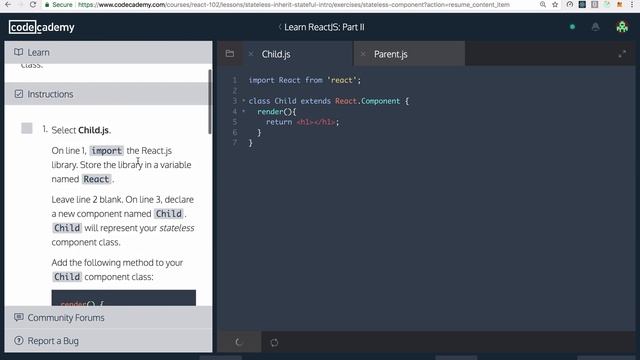Click the Instructions checklist icon
Viewport: 640px width, 360px height.
(18, 94)
